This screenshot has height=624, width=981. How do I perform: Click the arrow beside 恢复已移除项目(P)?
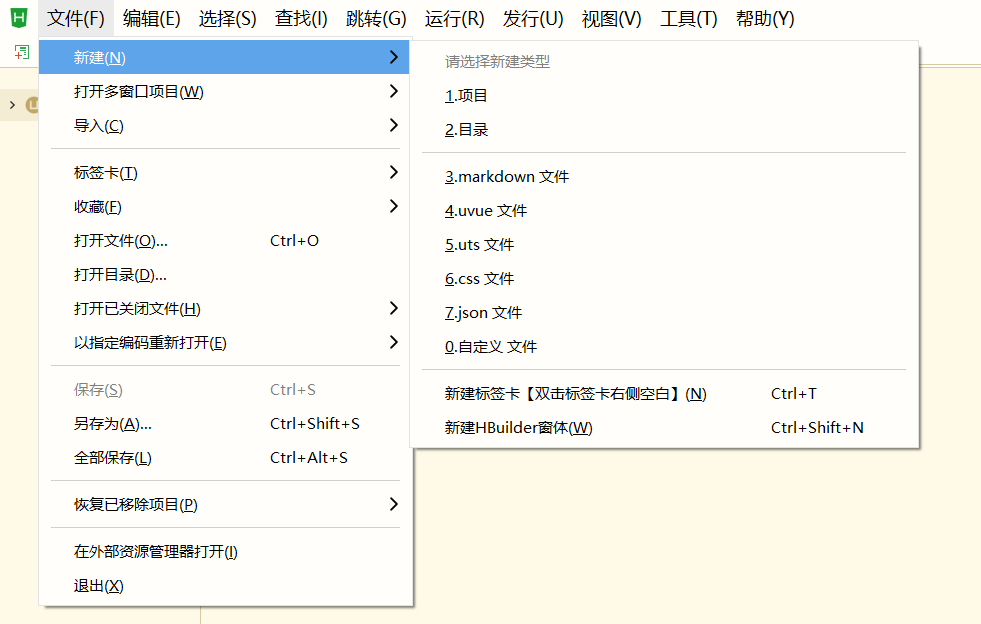394,504
